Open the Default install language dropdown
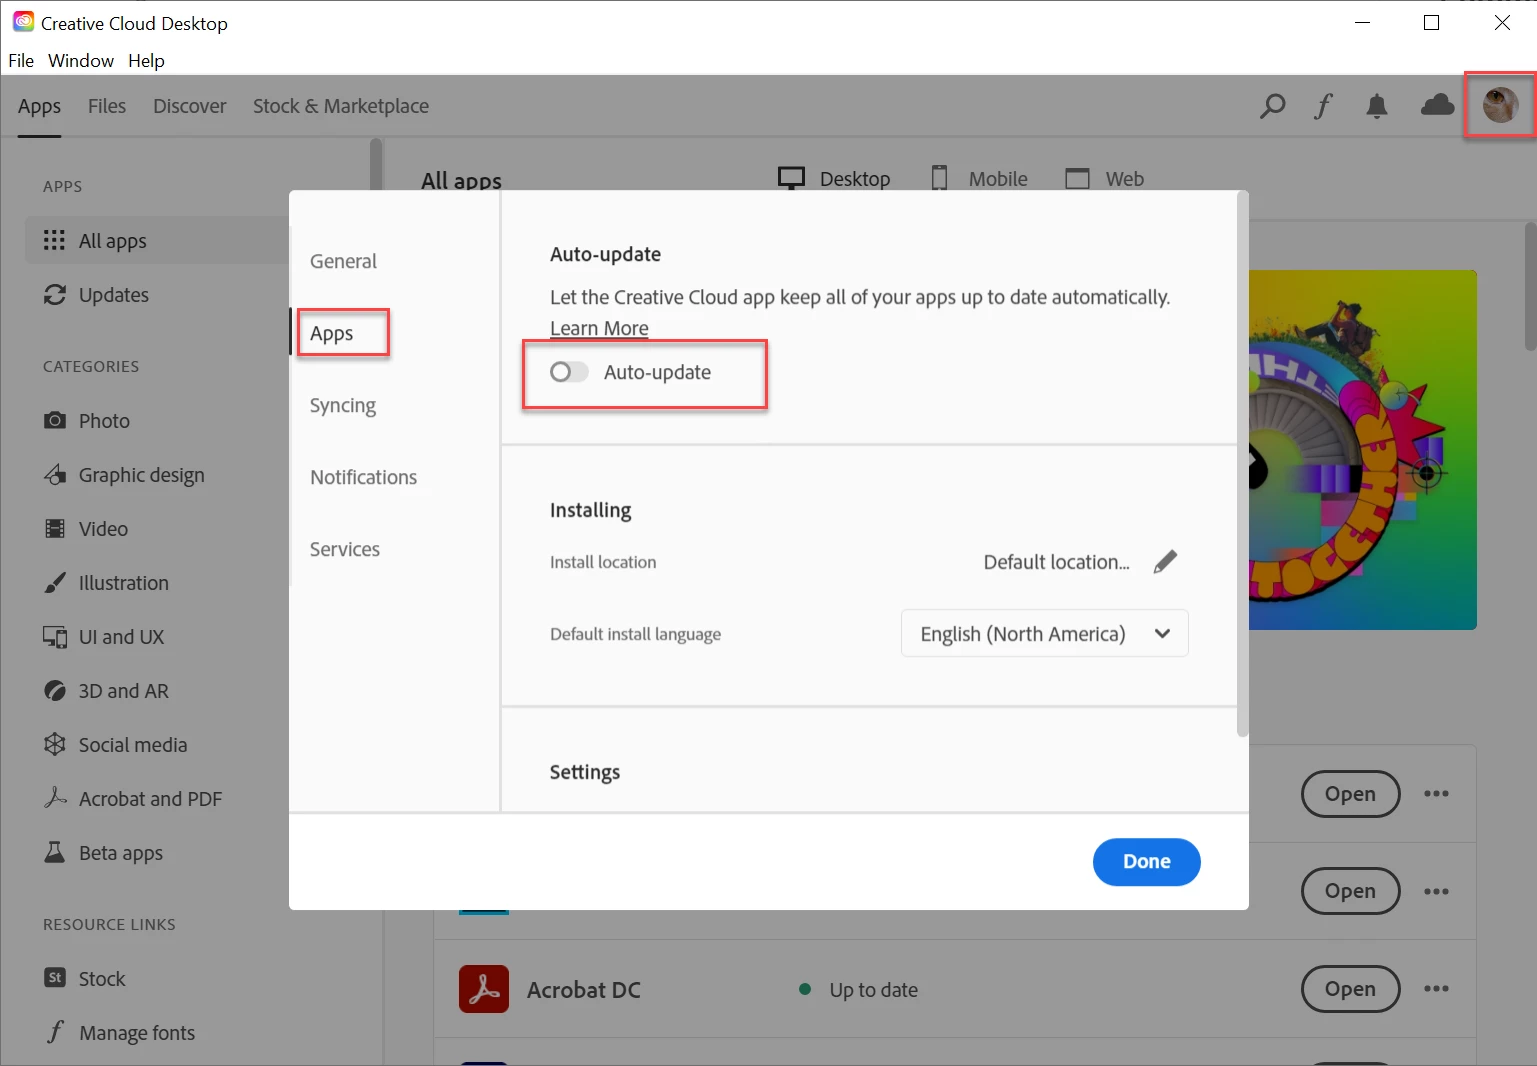This screenshot has width=1537, height=1066. pos(1045,633)
